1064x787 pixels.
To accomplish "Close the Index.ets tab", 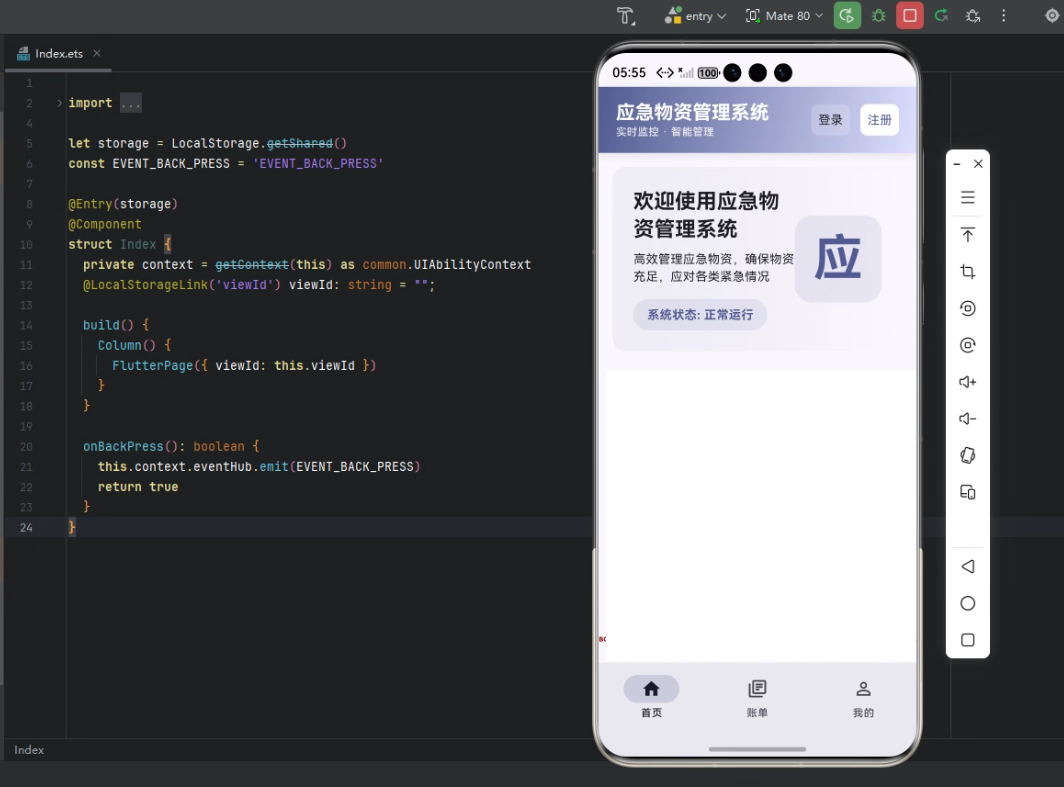I will (x=97, y=53).
